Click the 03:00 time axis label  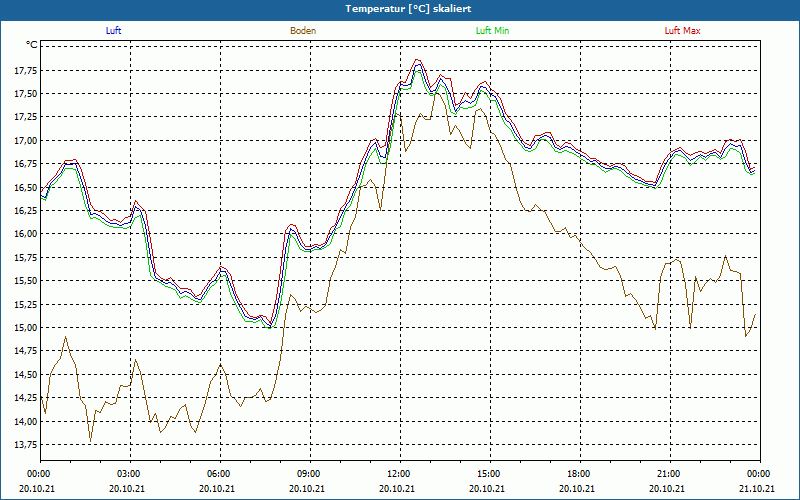tap(128, 474)
